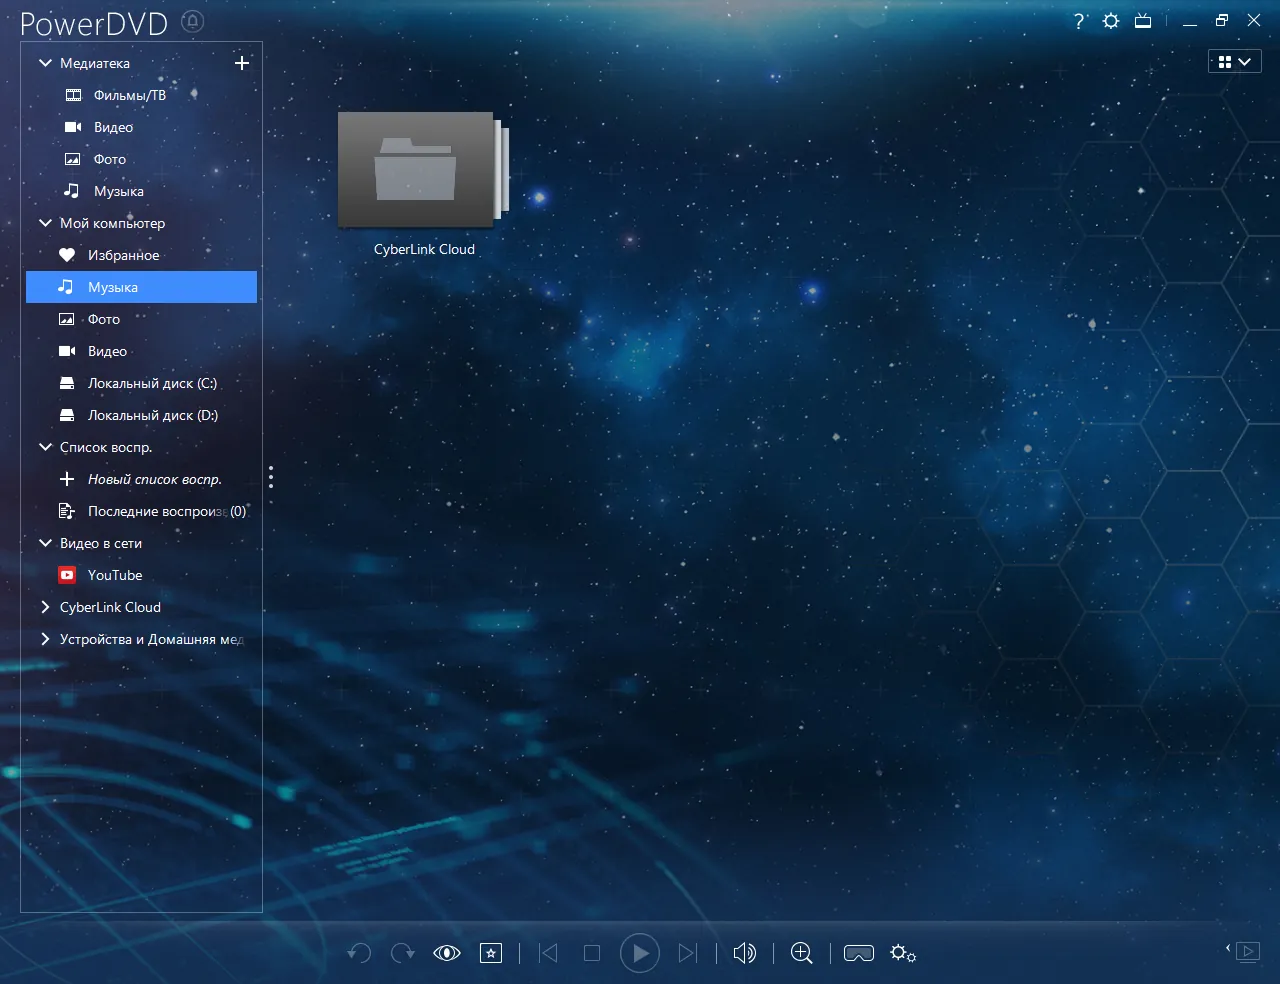Select Фильмы/ТВ in the media library
Image resolution: width=1280 pixels, height=984 pixels.
click(x=130, y=95)
